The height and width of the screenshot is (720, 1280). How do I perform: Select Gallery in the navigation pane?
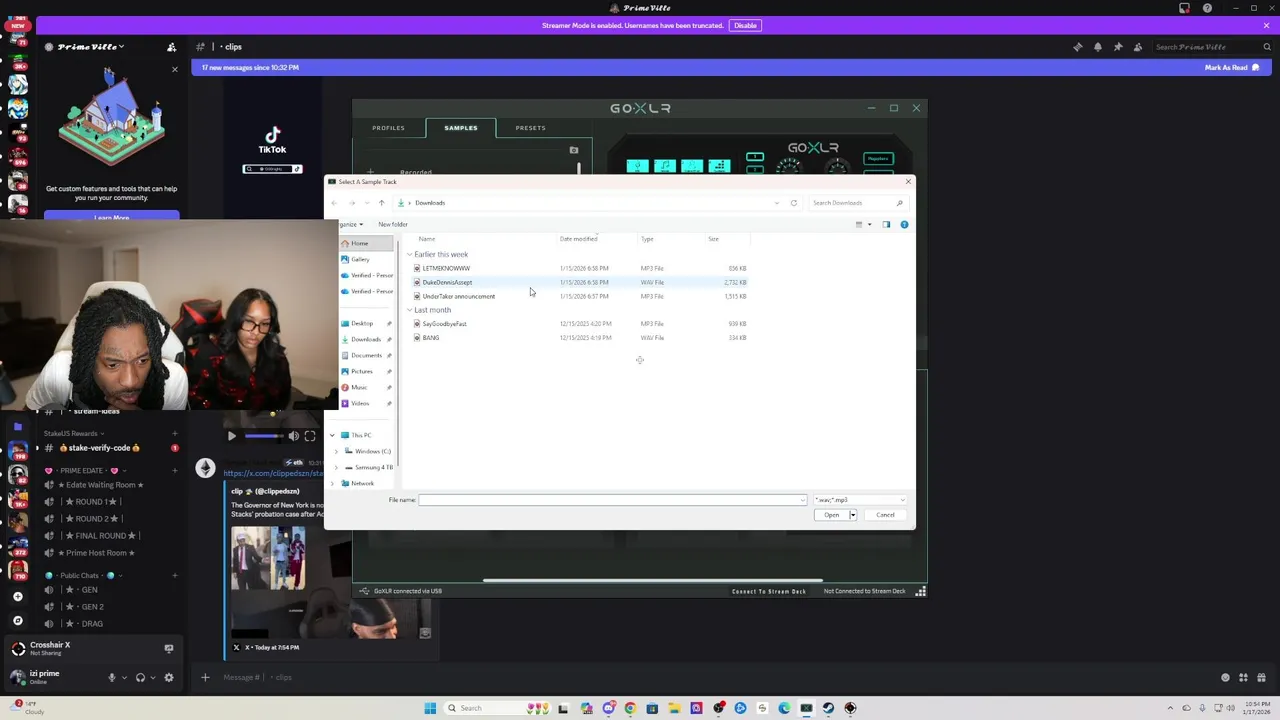tap(360, 259)
